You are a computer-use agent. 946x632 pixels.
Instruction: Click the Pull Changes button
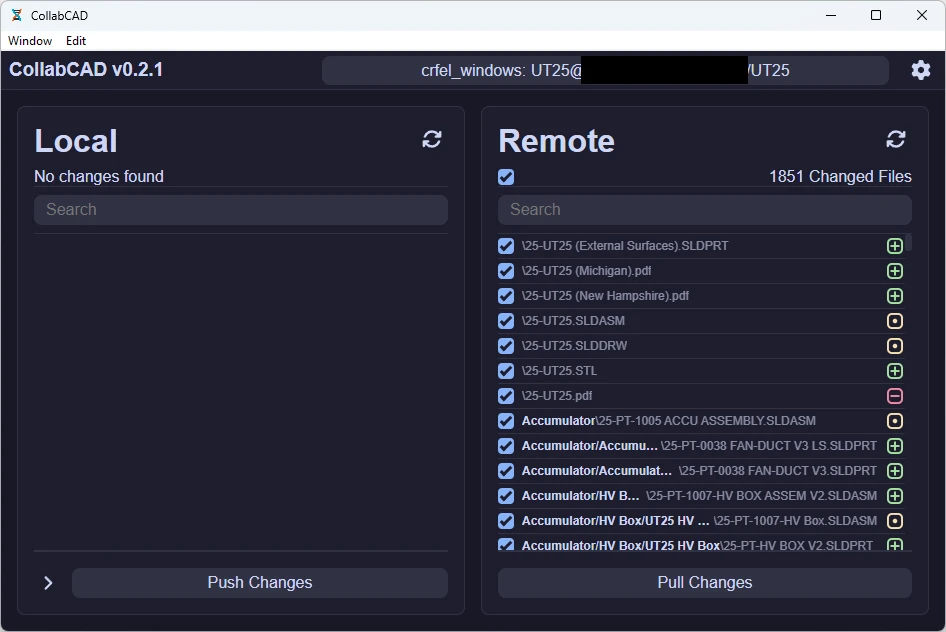(x=704, y=582)
